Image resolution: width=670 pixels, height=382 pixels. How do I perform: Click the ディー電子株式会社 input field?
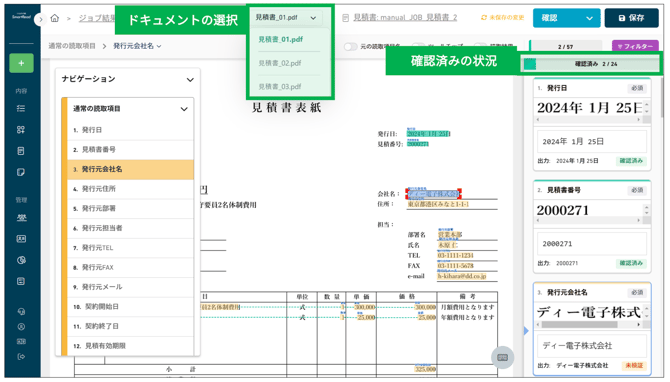[592, 345]
